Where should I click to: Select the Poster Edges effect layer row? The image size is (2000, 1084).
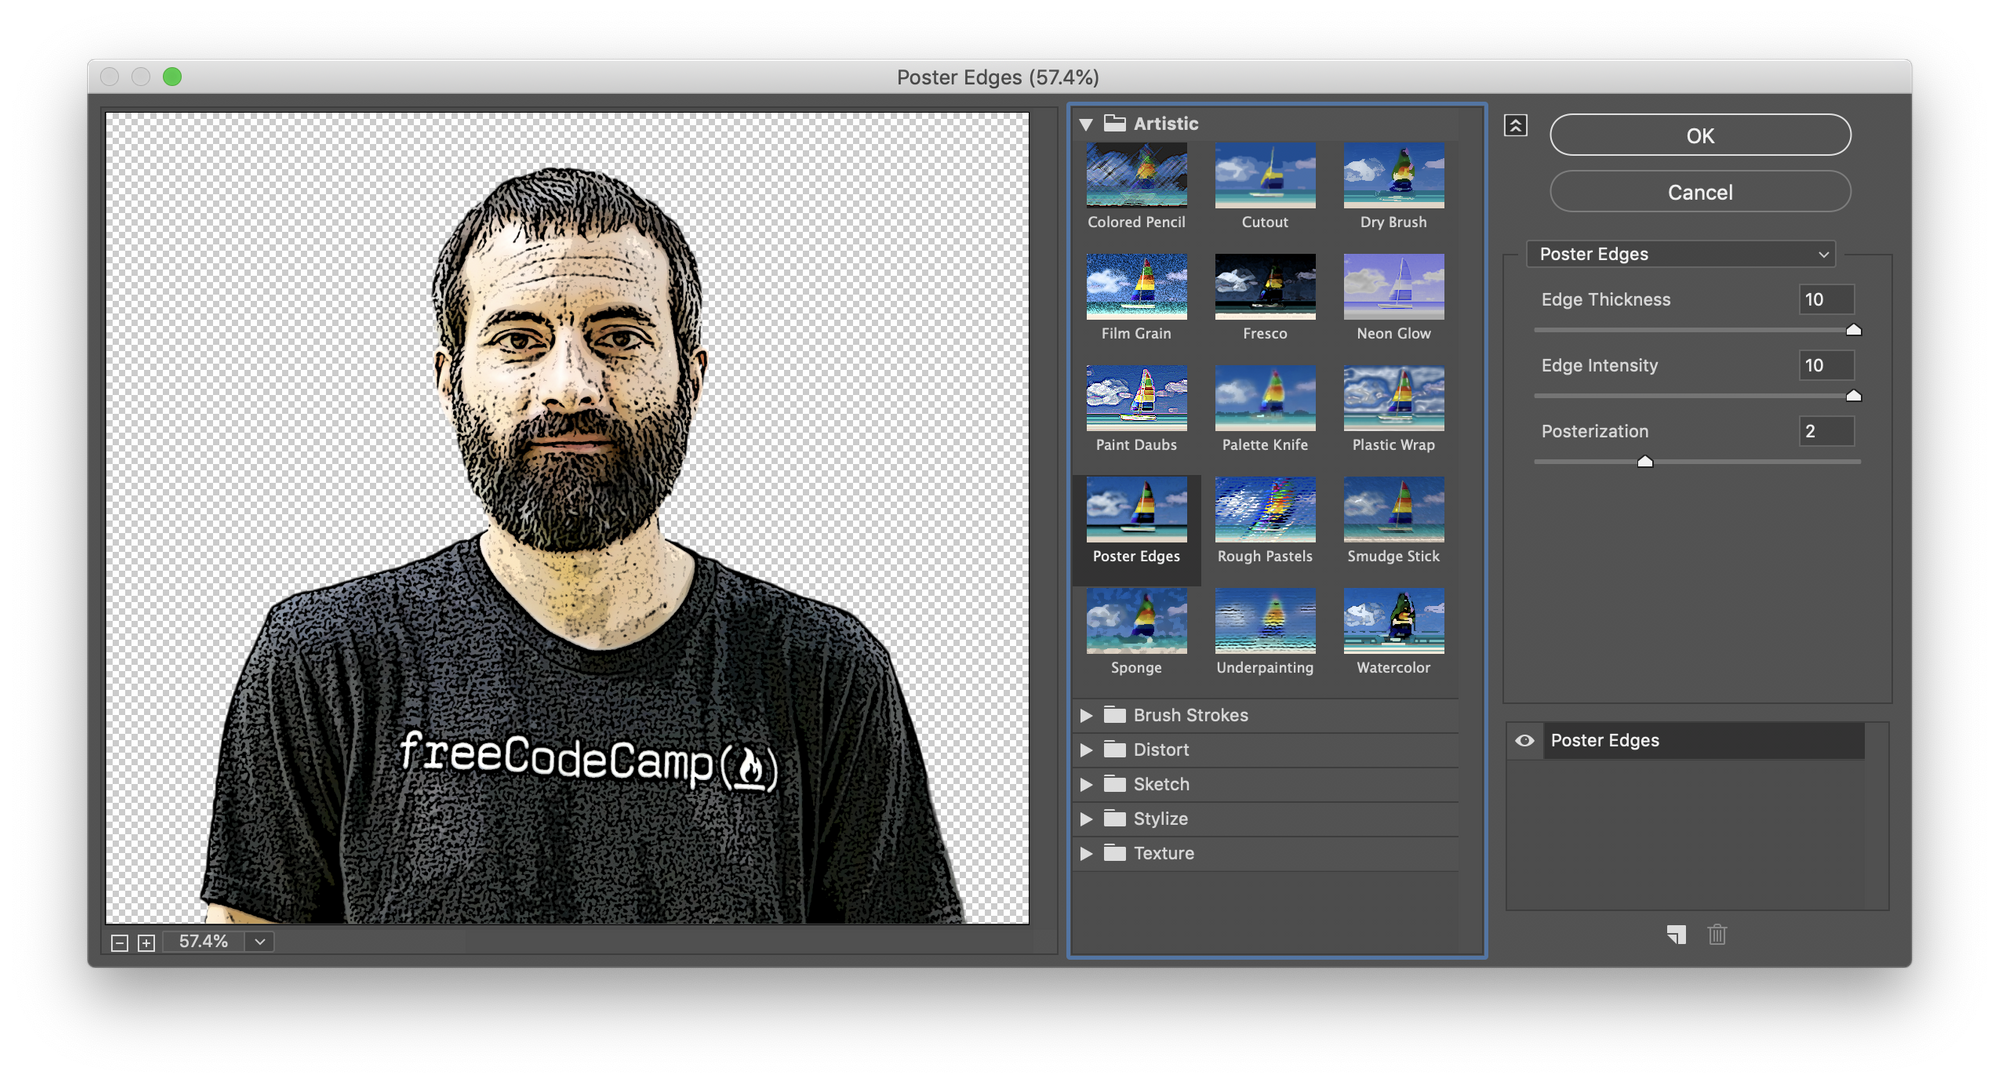(1704, 741)
